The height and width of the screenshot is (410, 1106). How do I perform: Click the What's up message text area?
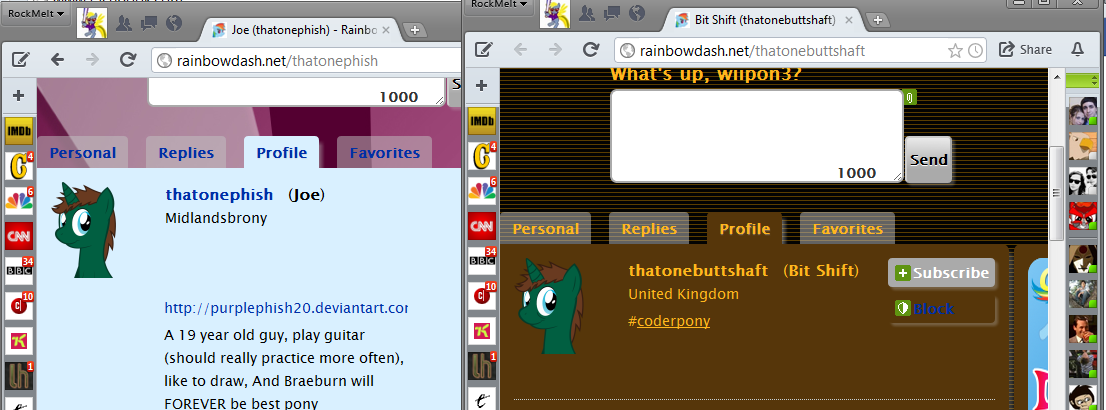tap(756, 135)
